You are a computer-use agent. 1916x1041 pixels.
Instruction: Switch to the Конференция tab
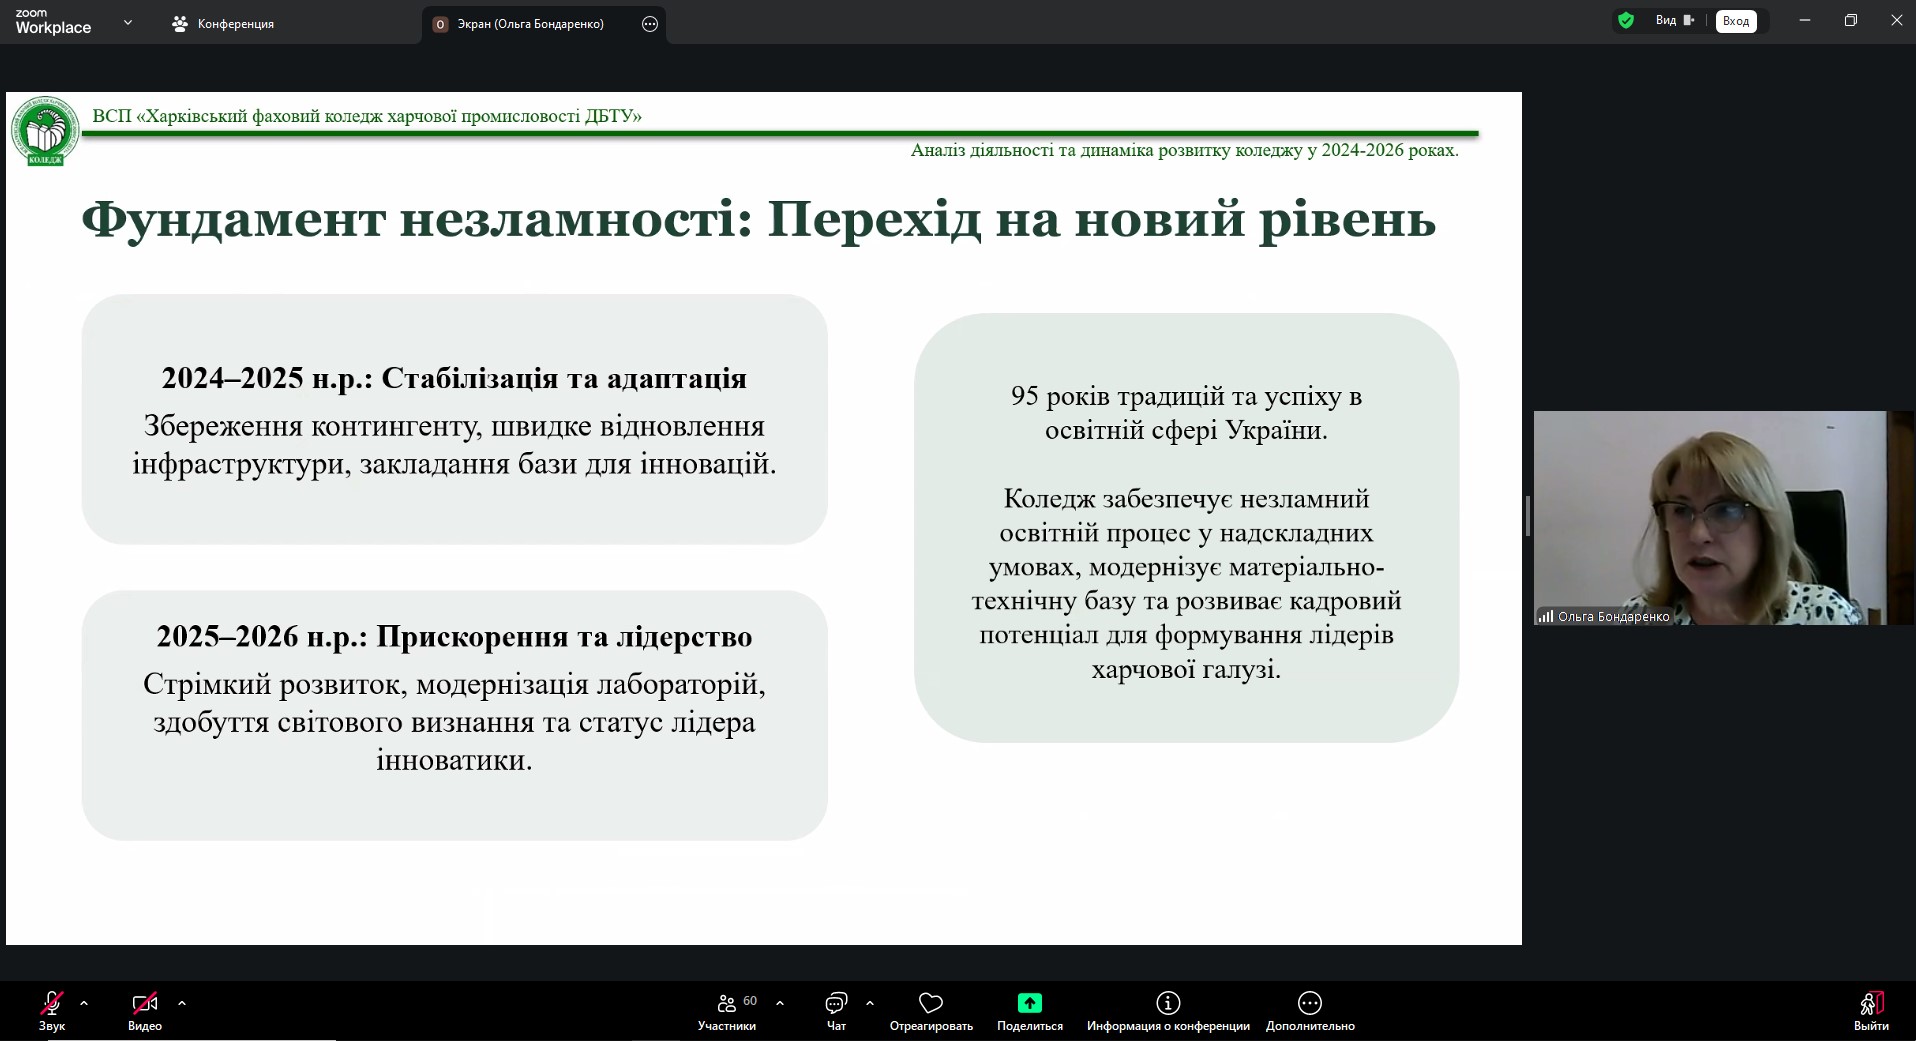223,24
